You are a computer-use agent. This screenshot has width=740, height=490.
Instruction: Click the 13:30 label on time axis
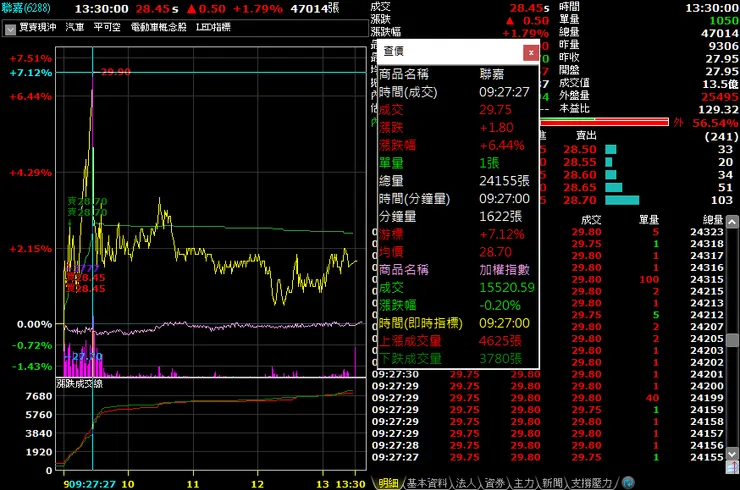click(350, 484)
